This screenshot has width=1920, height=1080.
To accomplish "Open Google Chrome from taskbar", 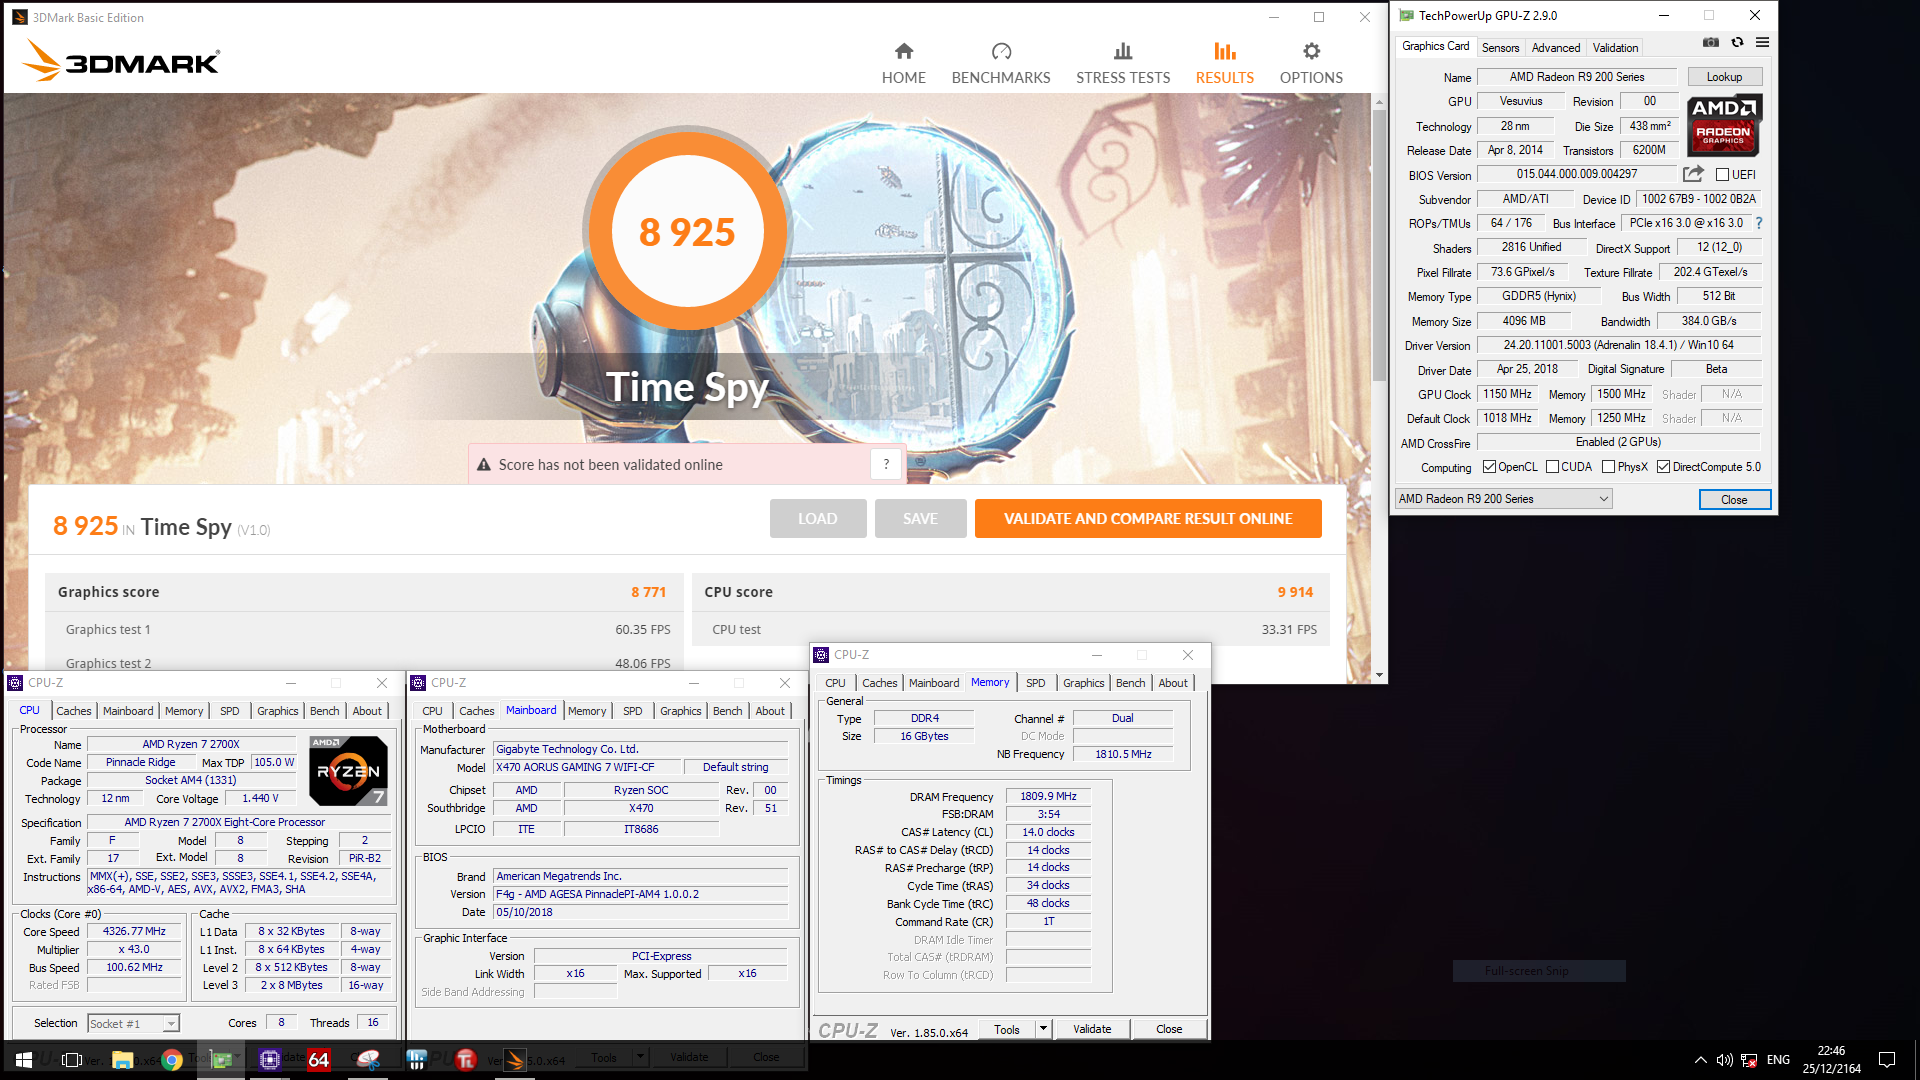I will [x=172, y=1060].
